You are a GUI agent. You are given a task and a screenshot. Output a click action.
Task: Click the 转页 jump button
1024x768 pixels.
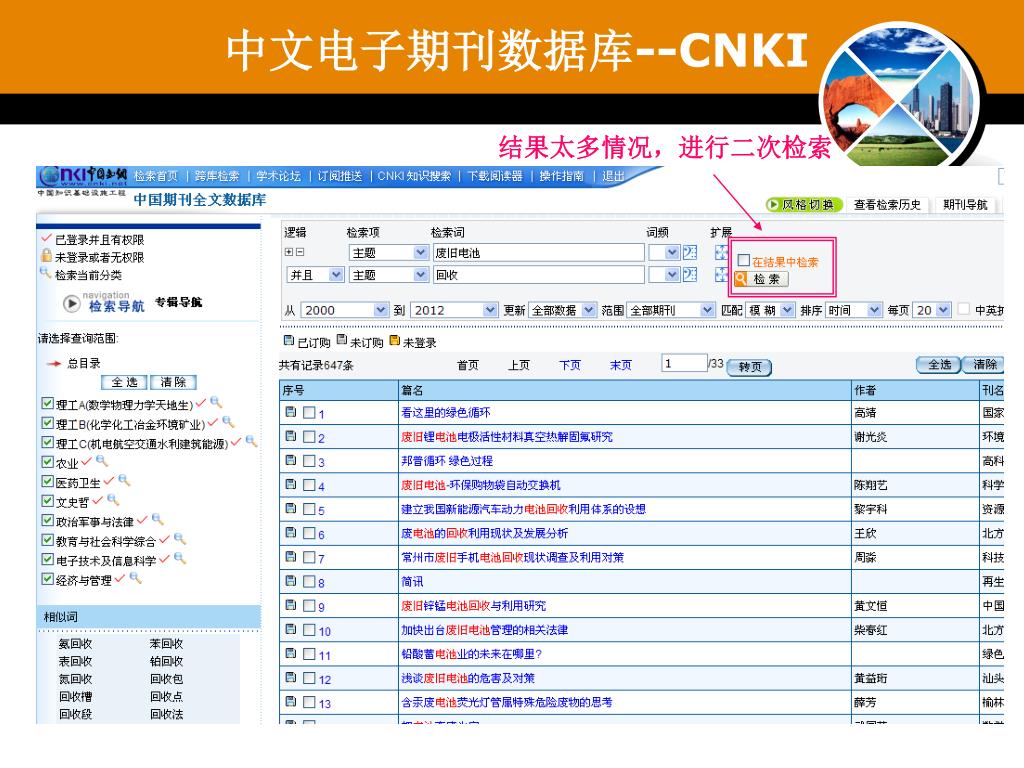click(750, 367)
